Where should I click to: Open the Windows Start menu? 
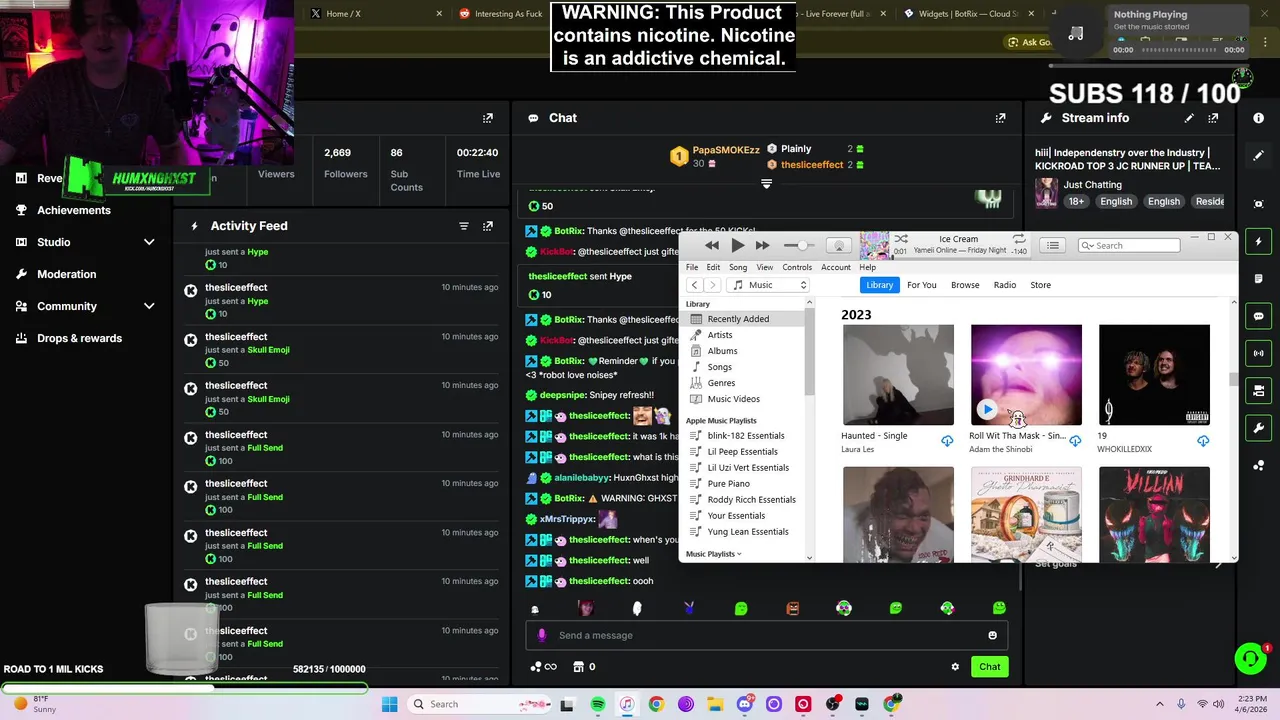click(389, 704)
